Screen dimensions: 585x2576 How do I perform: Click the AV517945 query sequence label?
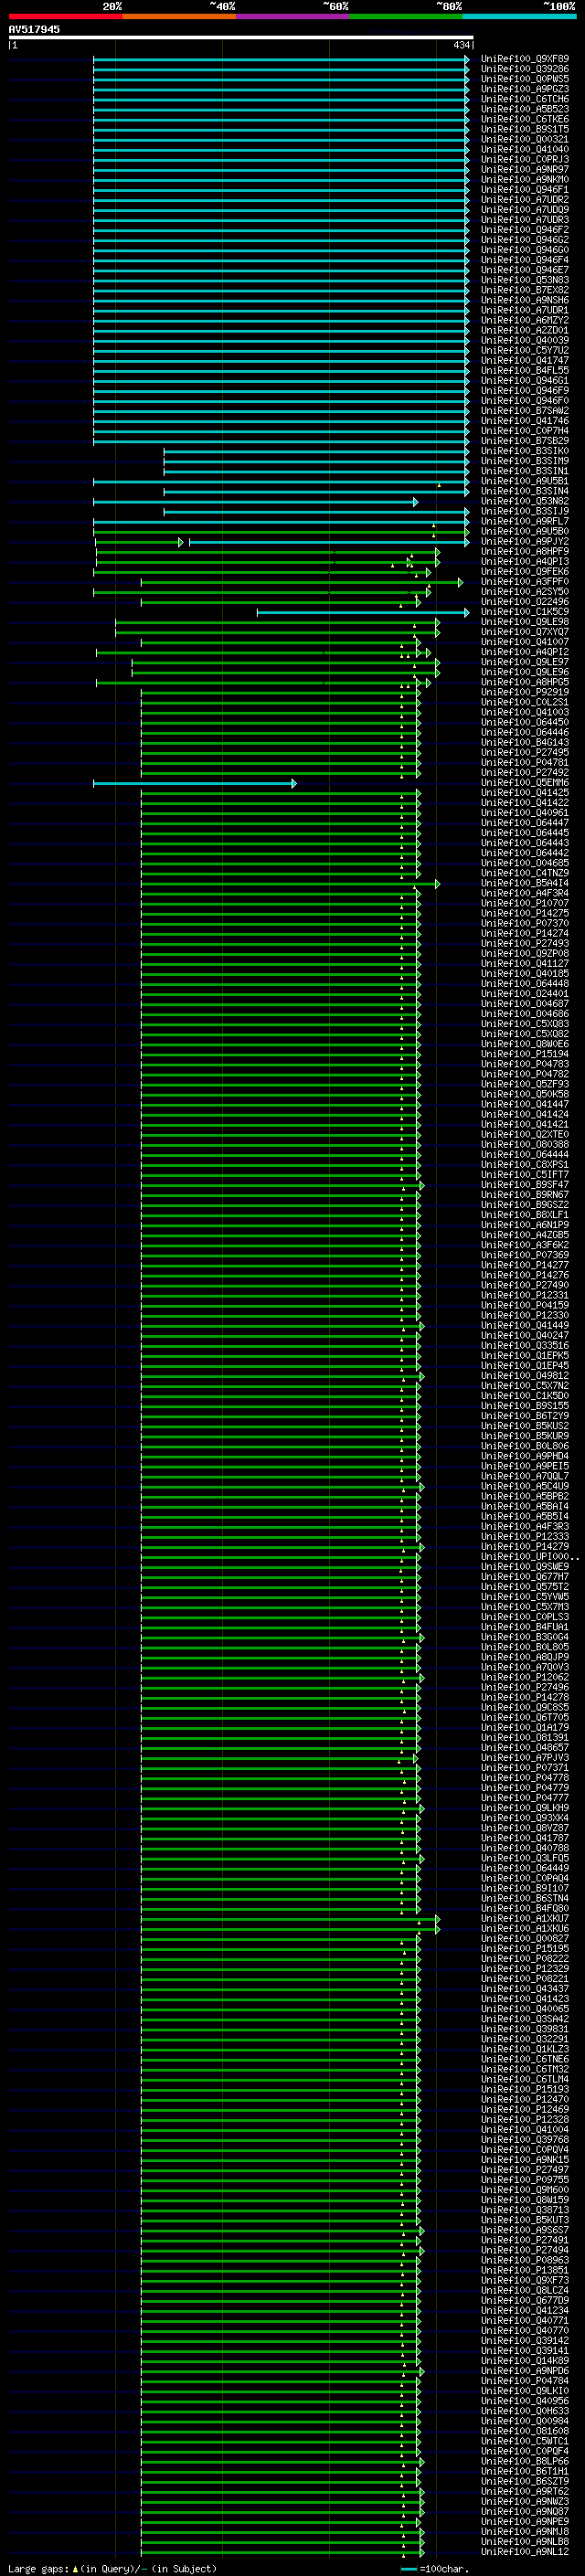coord(34,29)
